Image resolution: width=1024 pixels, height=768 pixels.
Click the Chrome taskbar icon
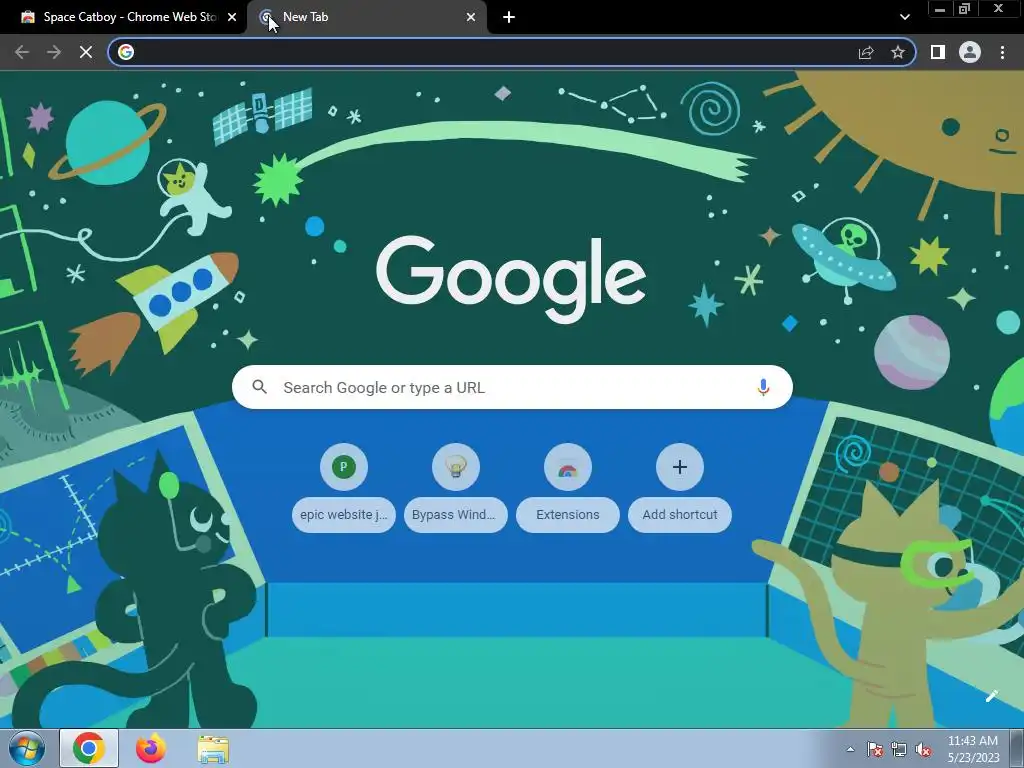coord(89,748)
